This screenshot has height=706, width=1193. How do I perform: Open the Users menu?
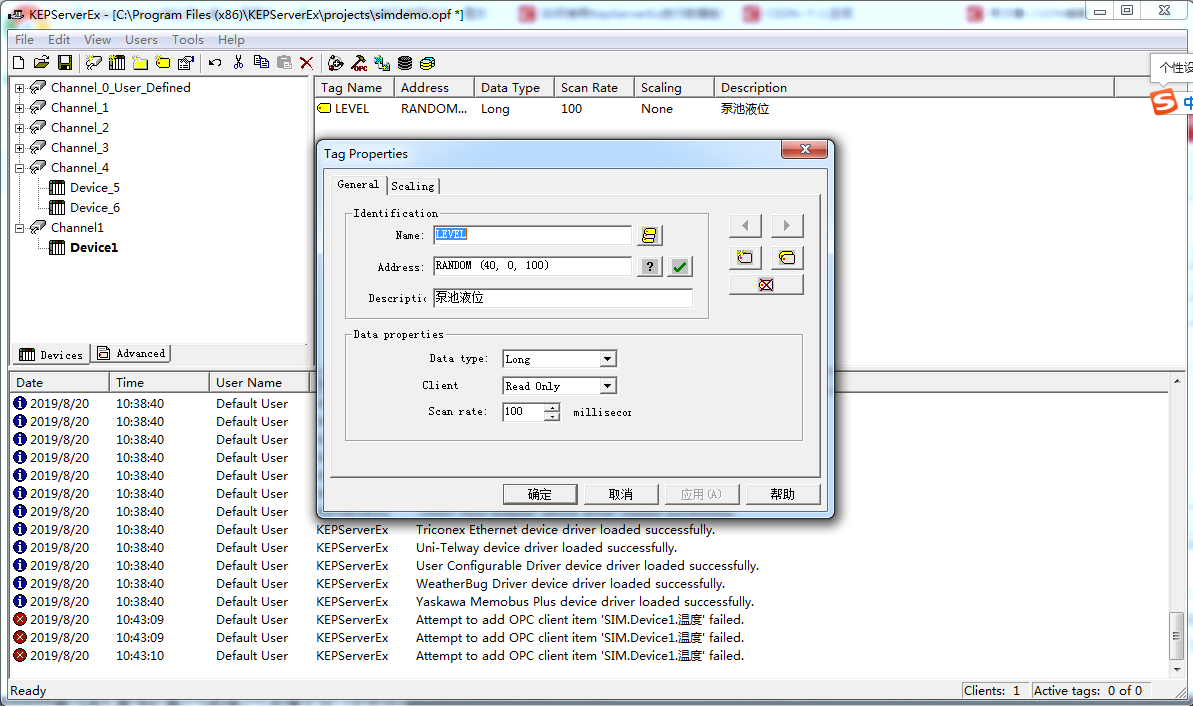coord(141,40)
